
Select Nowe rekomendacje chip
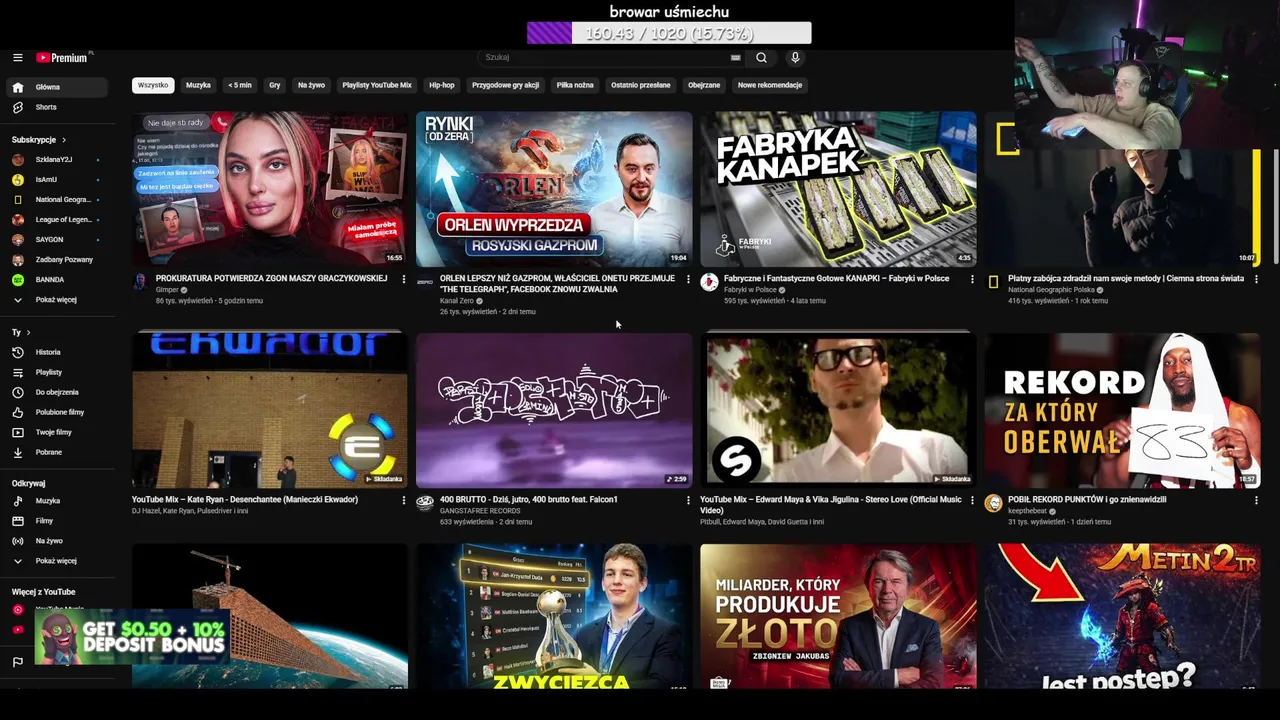[770, 85]
